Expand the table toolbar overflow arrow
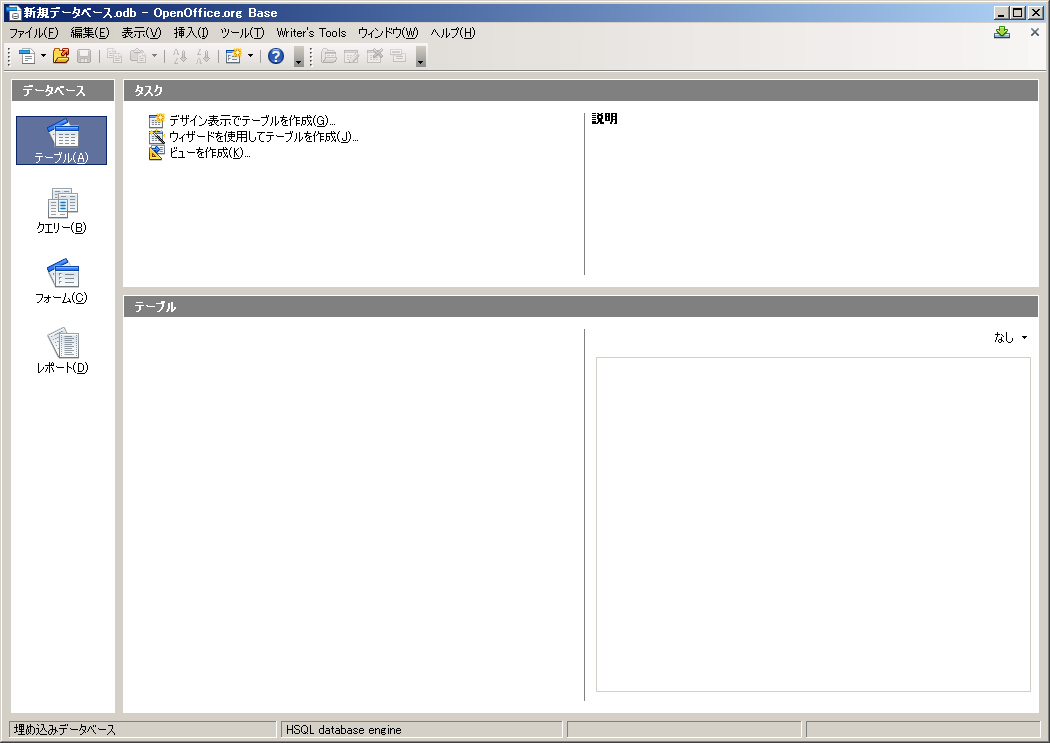The image size is (1050, 743). [421, 57]
